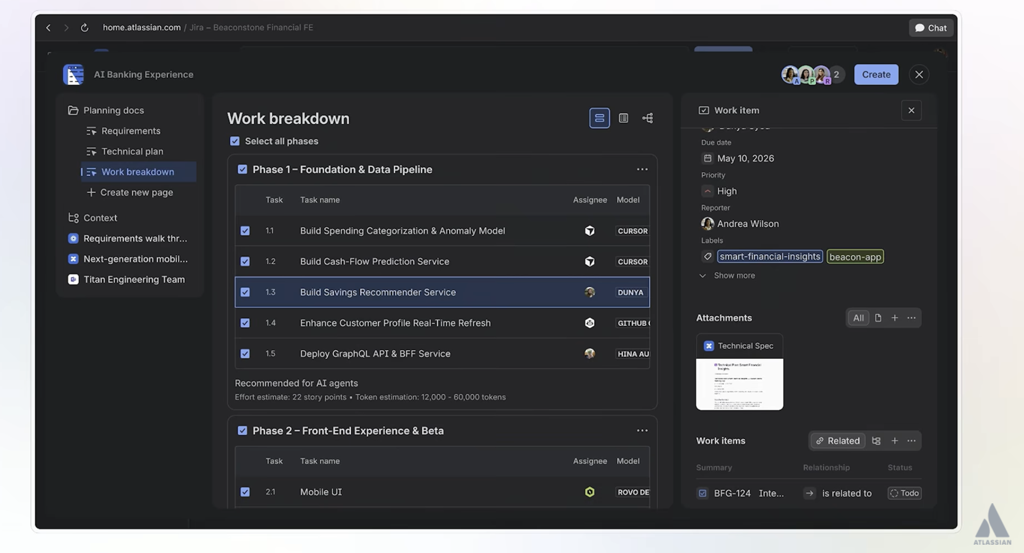Toggle Select all phases checkbox
The height and width of the screenshot is (553, 1024).
[x=234, y=141]
